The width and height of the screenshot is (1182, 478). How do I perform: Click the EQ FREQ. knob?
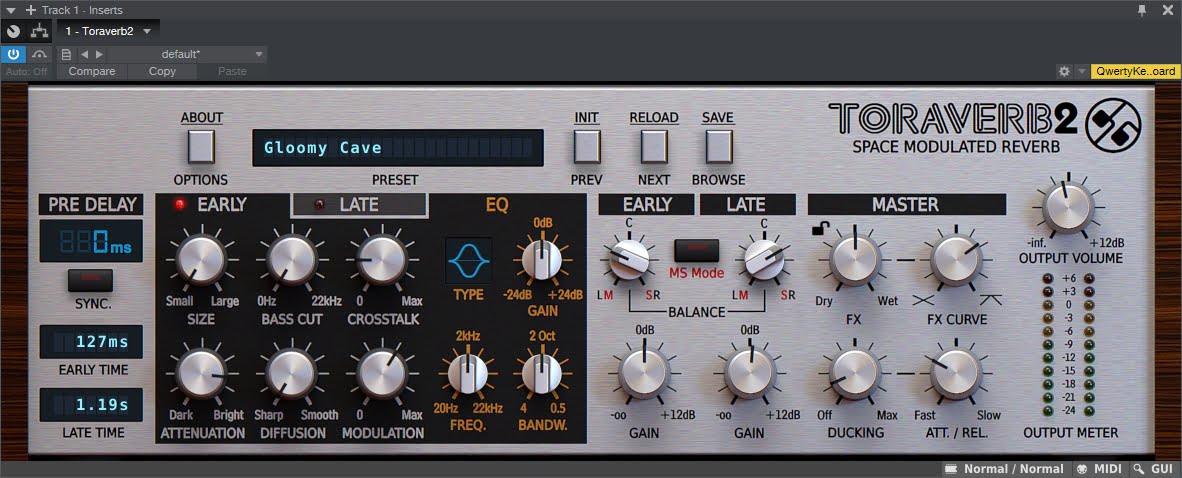click(x=468, y=373)
